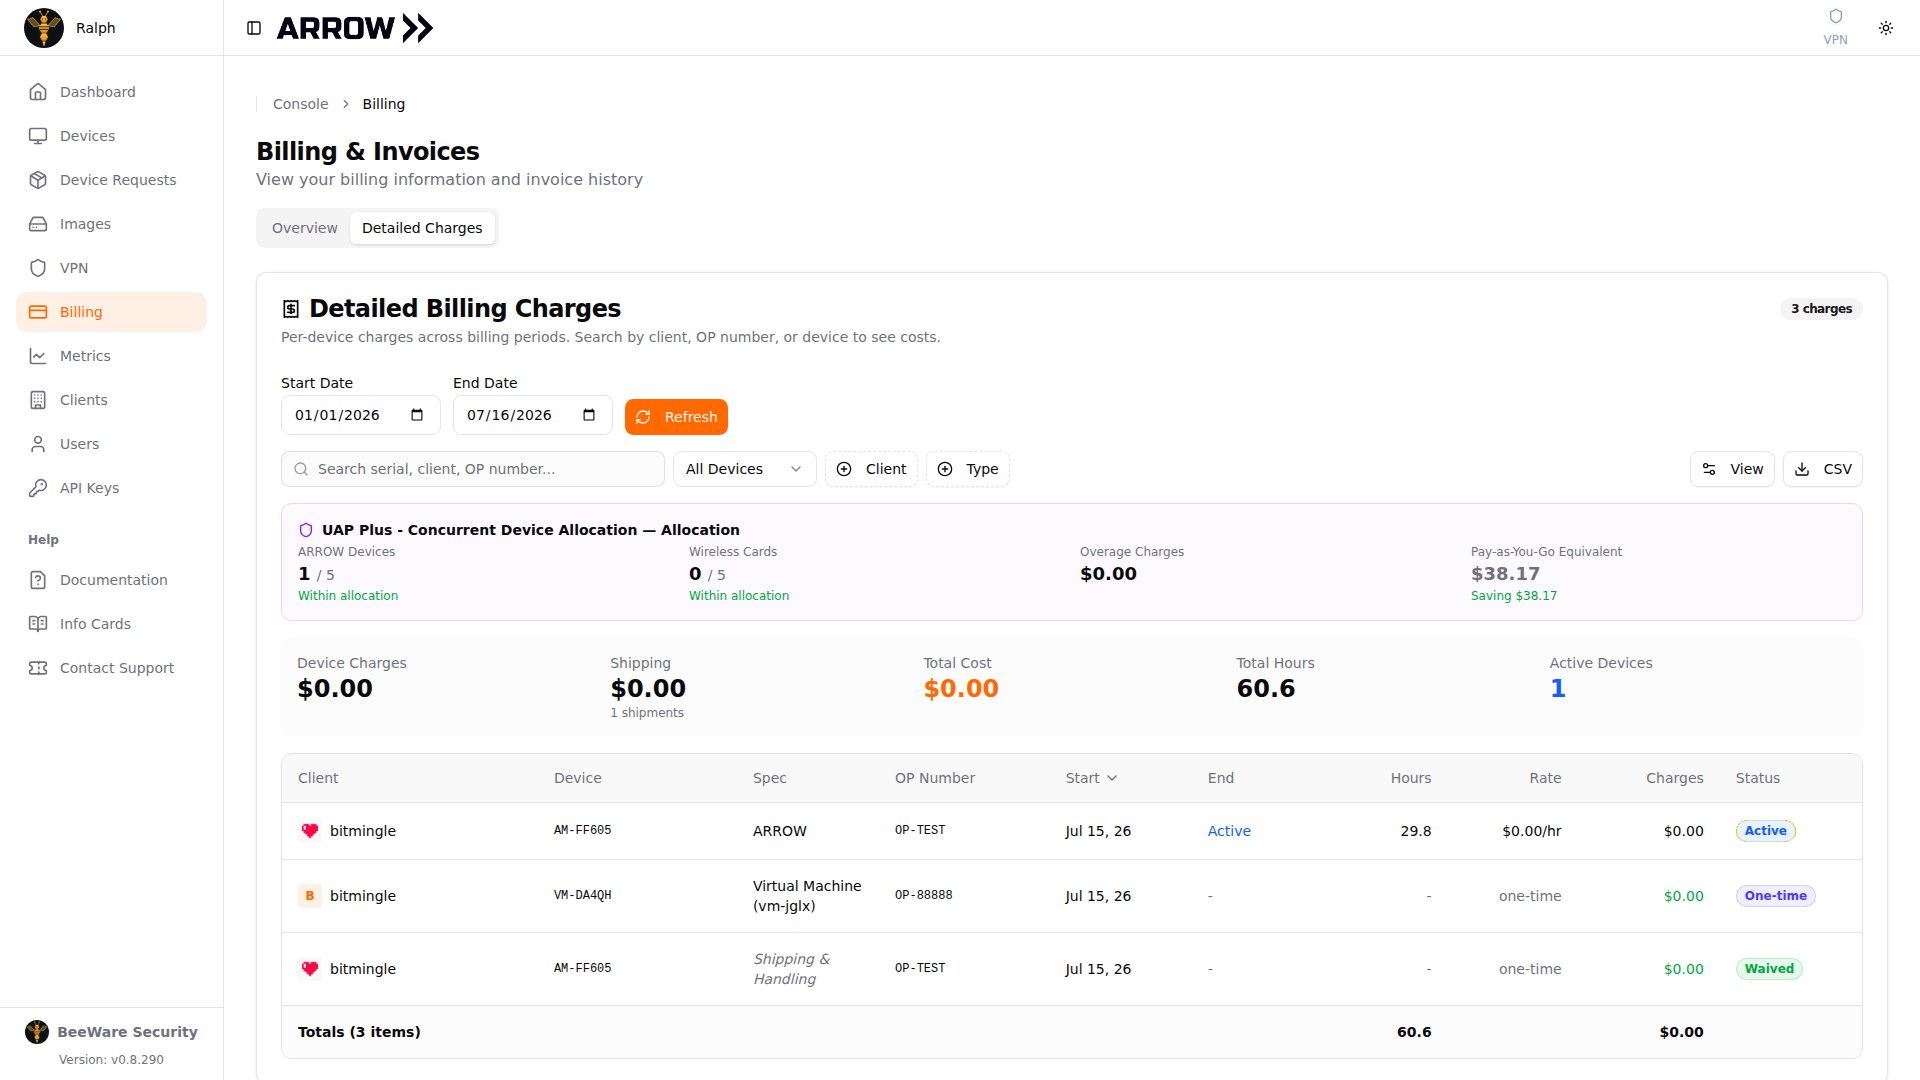Open Metrics in the sidebar
Viewport: 1920px width, 1080px height.
point(111,356)
